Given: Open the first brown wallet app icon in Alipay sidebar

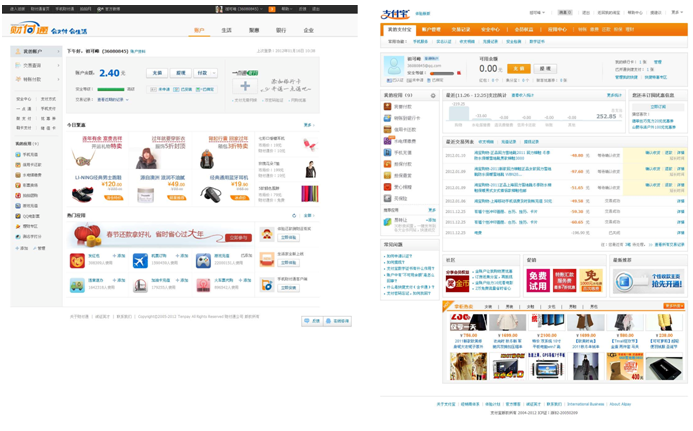Looking at the screenshot, I should (x=388, y=107).
